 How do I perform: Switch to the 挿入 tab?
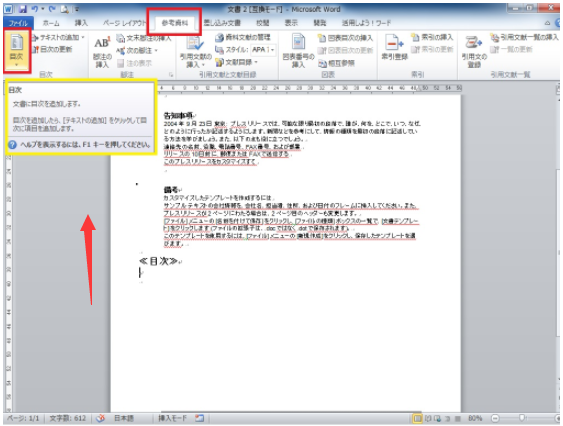[x=81, y=23]
